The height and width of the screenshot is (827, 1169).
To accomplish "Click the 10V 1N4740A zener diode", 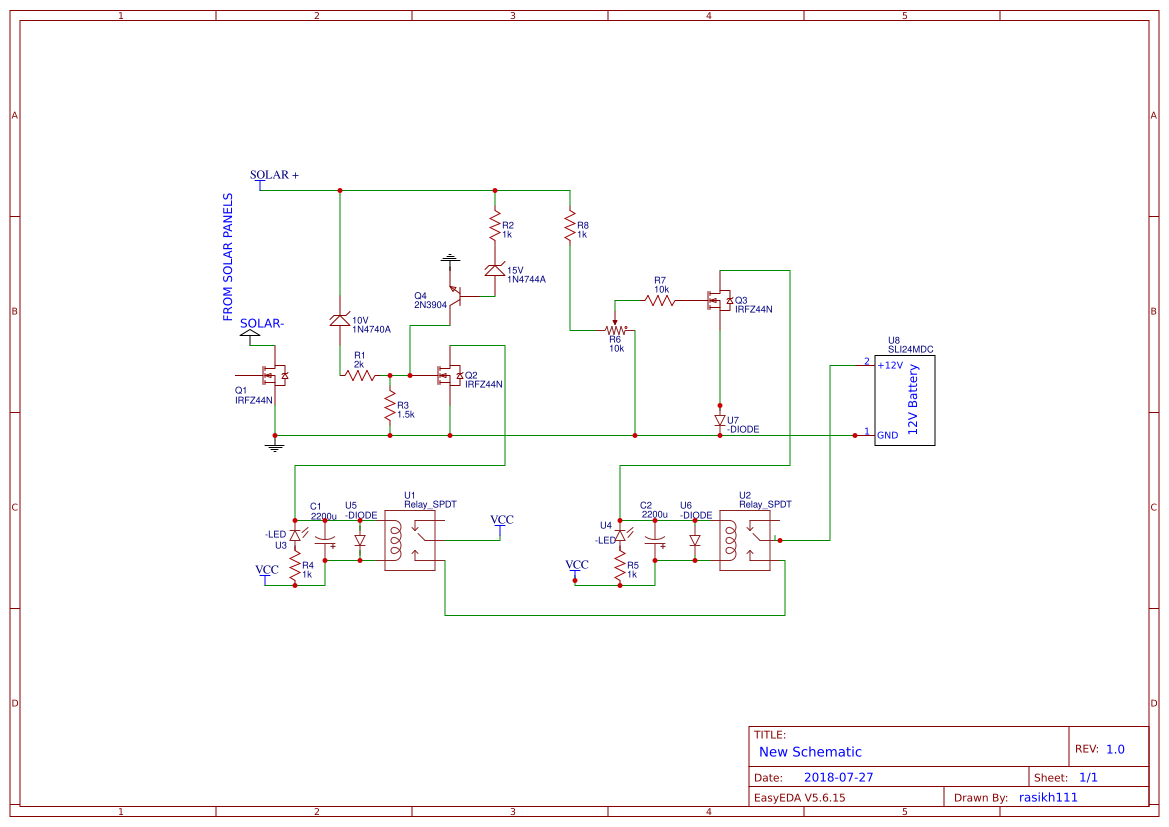I will [x=341, y=320].
